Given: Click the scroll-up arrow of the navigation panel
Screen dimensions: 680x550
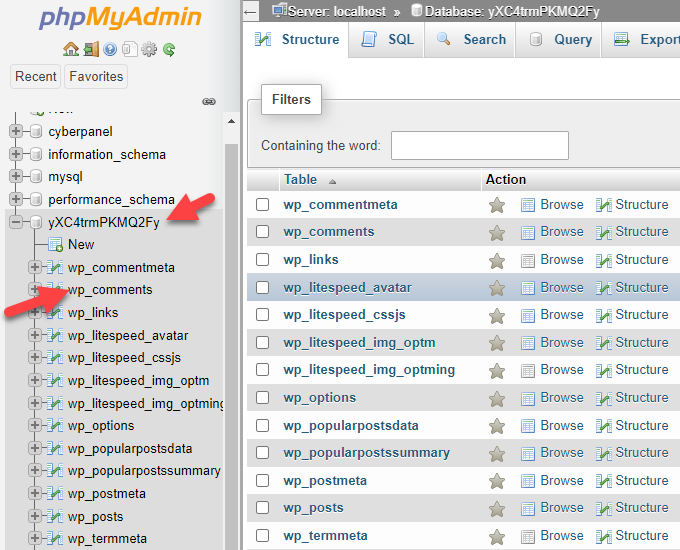Looking at the screenshot, I should point(232,121).
